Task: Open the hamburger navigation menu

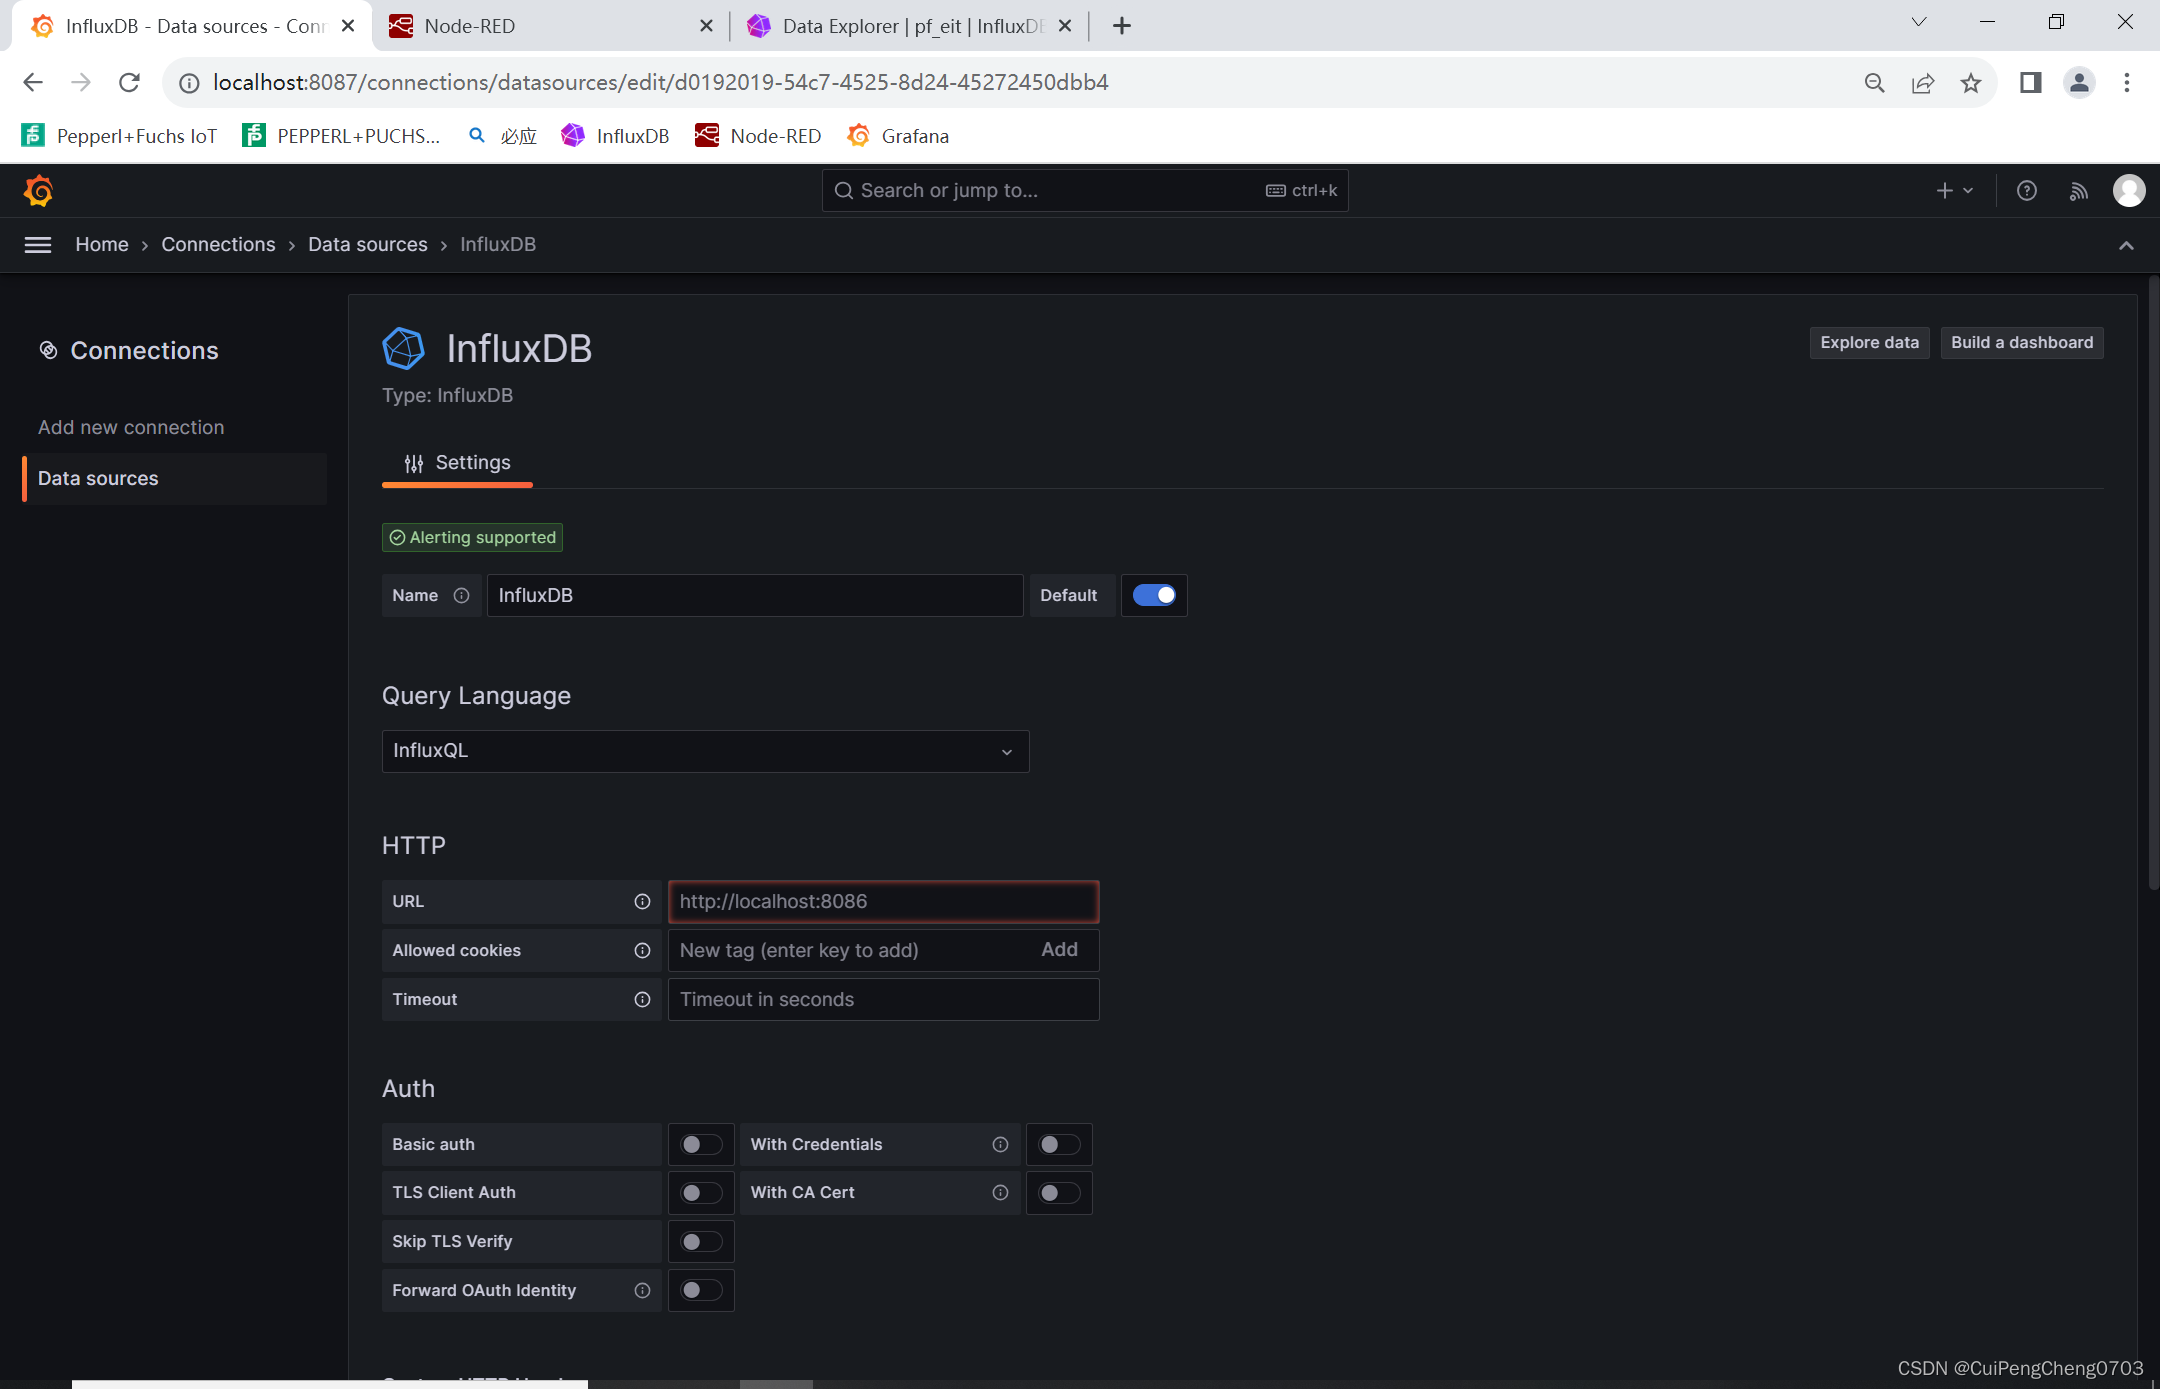Action: (37, 245)
